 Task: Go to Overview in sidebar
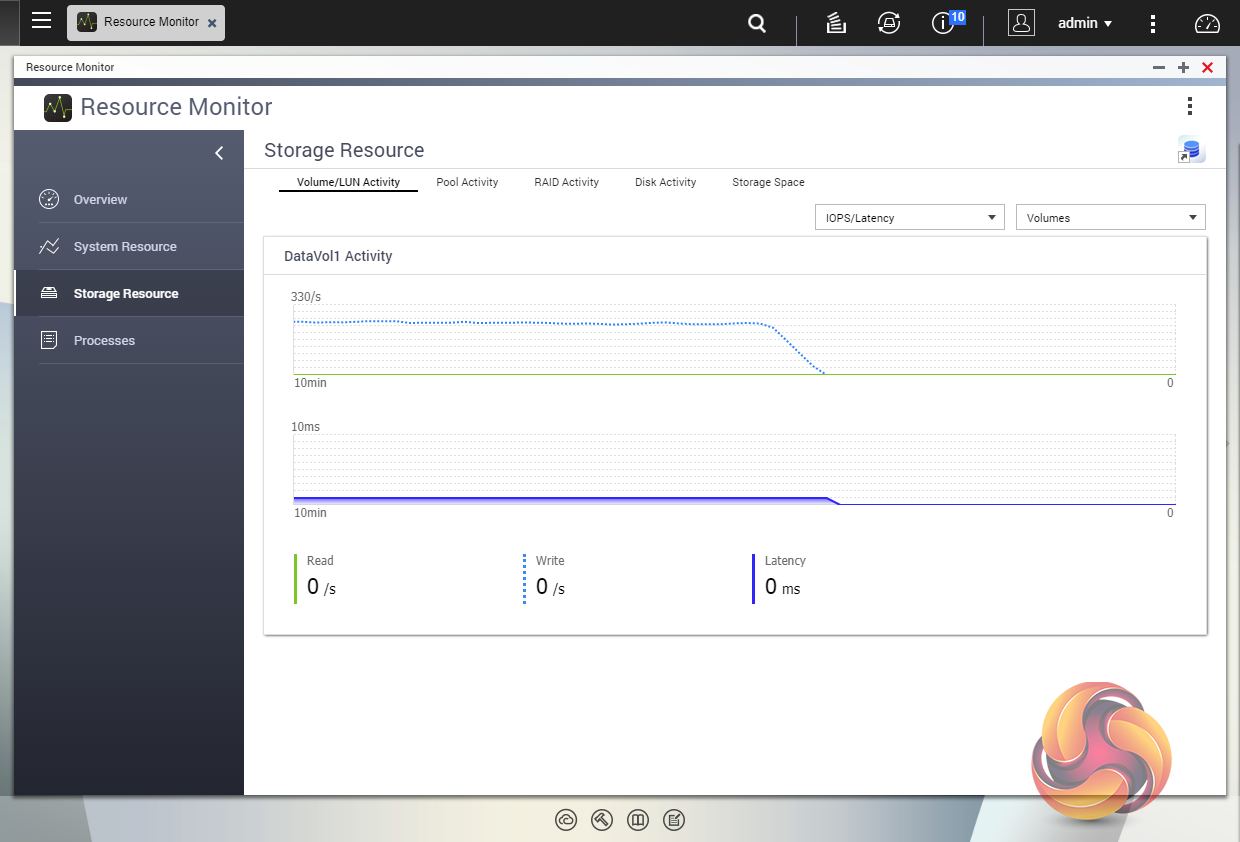click(100, 199)
